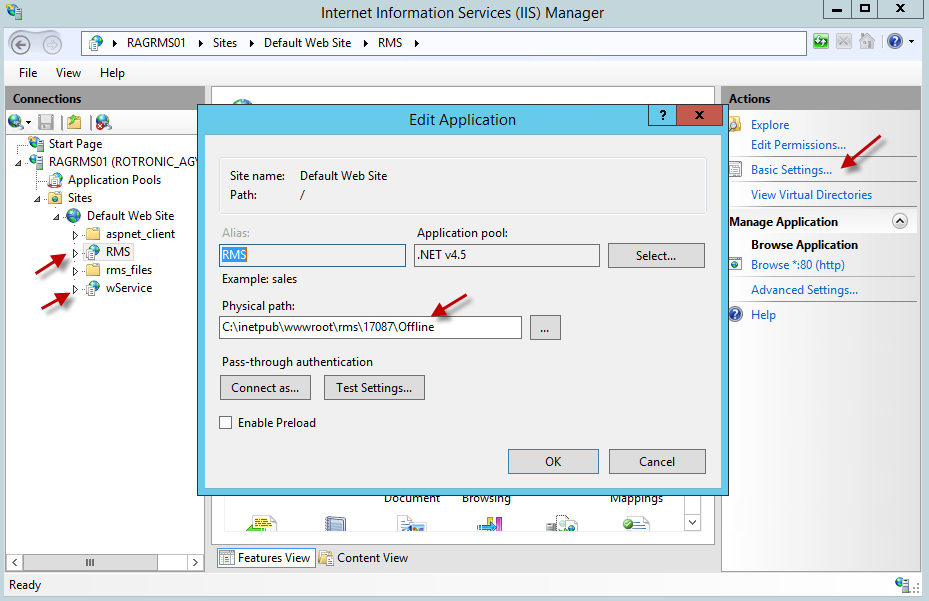Open the View menu
The width and height of the screenshot is (929, 601).
point(68,72)
